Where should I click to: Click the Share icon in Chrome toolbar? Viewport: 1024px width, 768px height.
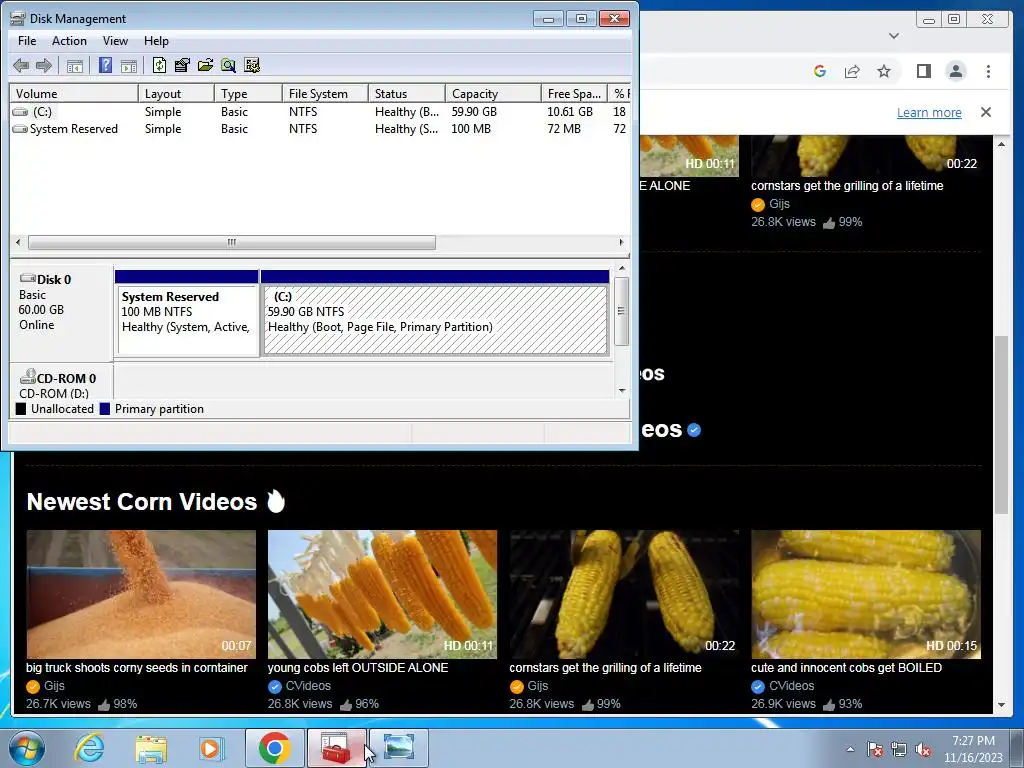pyautogui.click(x=852, y=71)
